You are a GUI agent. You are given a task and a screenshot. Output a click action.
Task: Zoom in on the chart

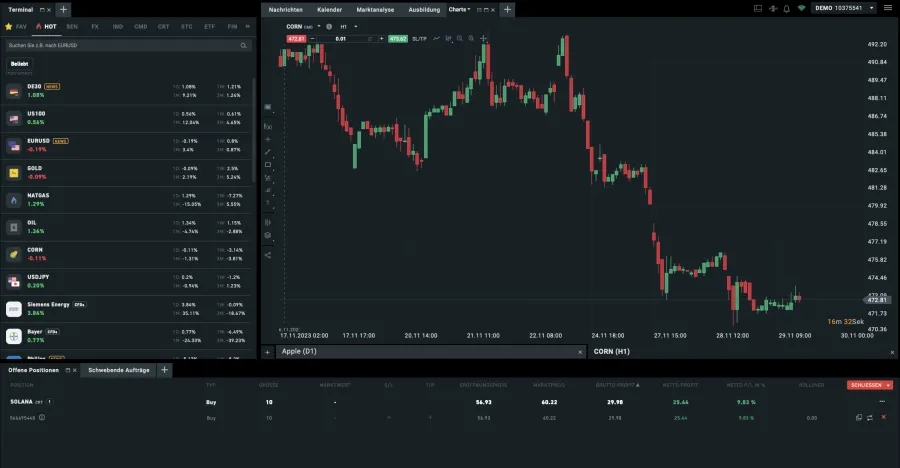[471, 38]
